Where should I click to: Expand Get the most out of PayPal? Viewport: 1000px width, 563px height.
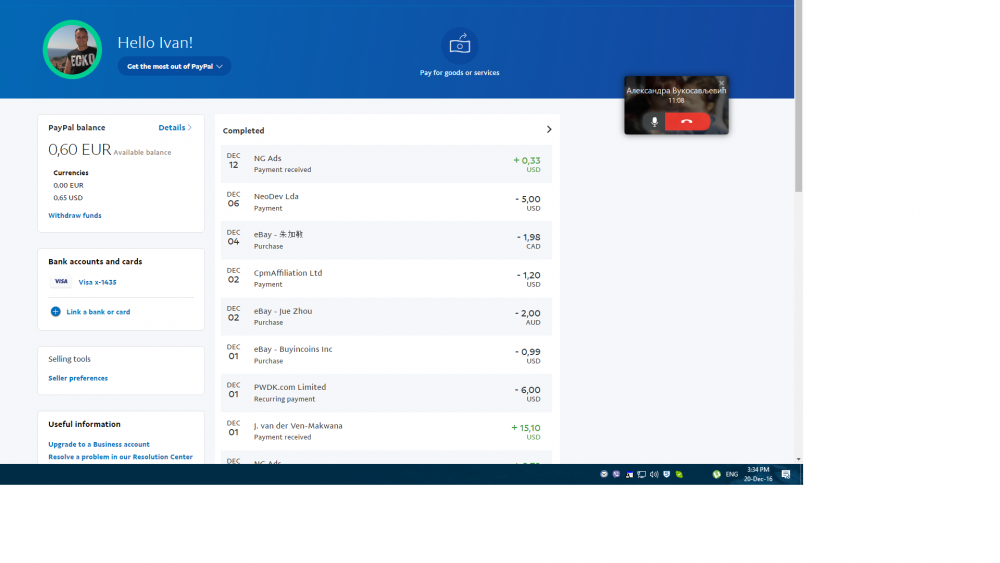[x=174, y=66]
